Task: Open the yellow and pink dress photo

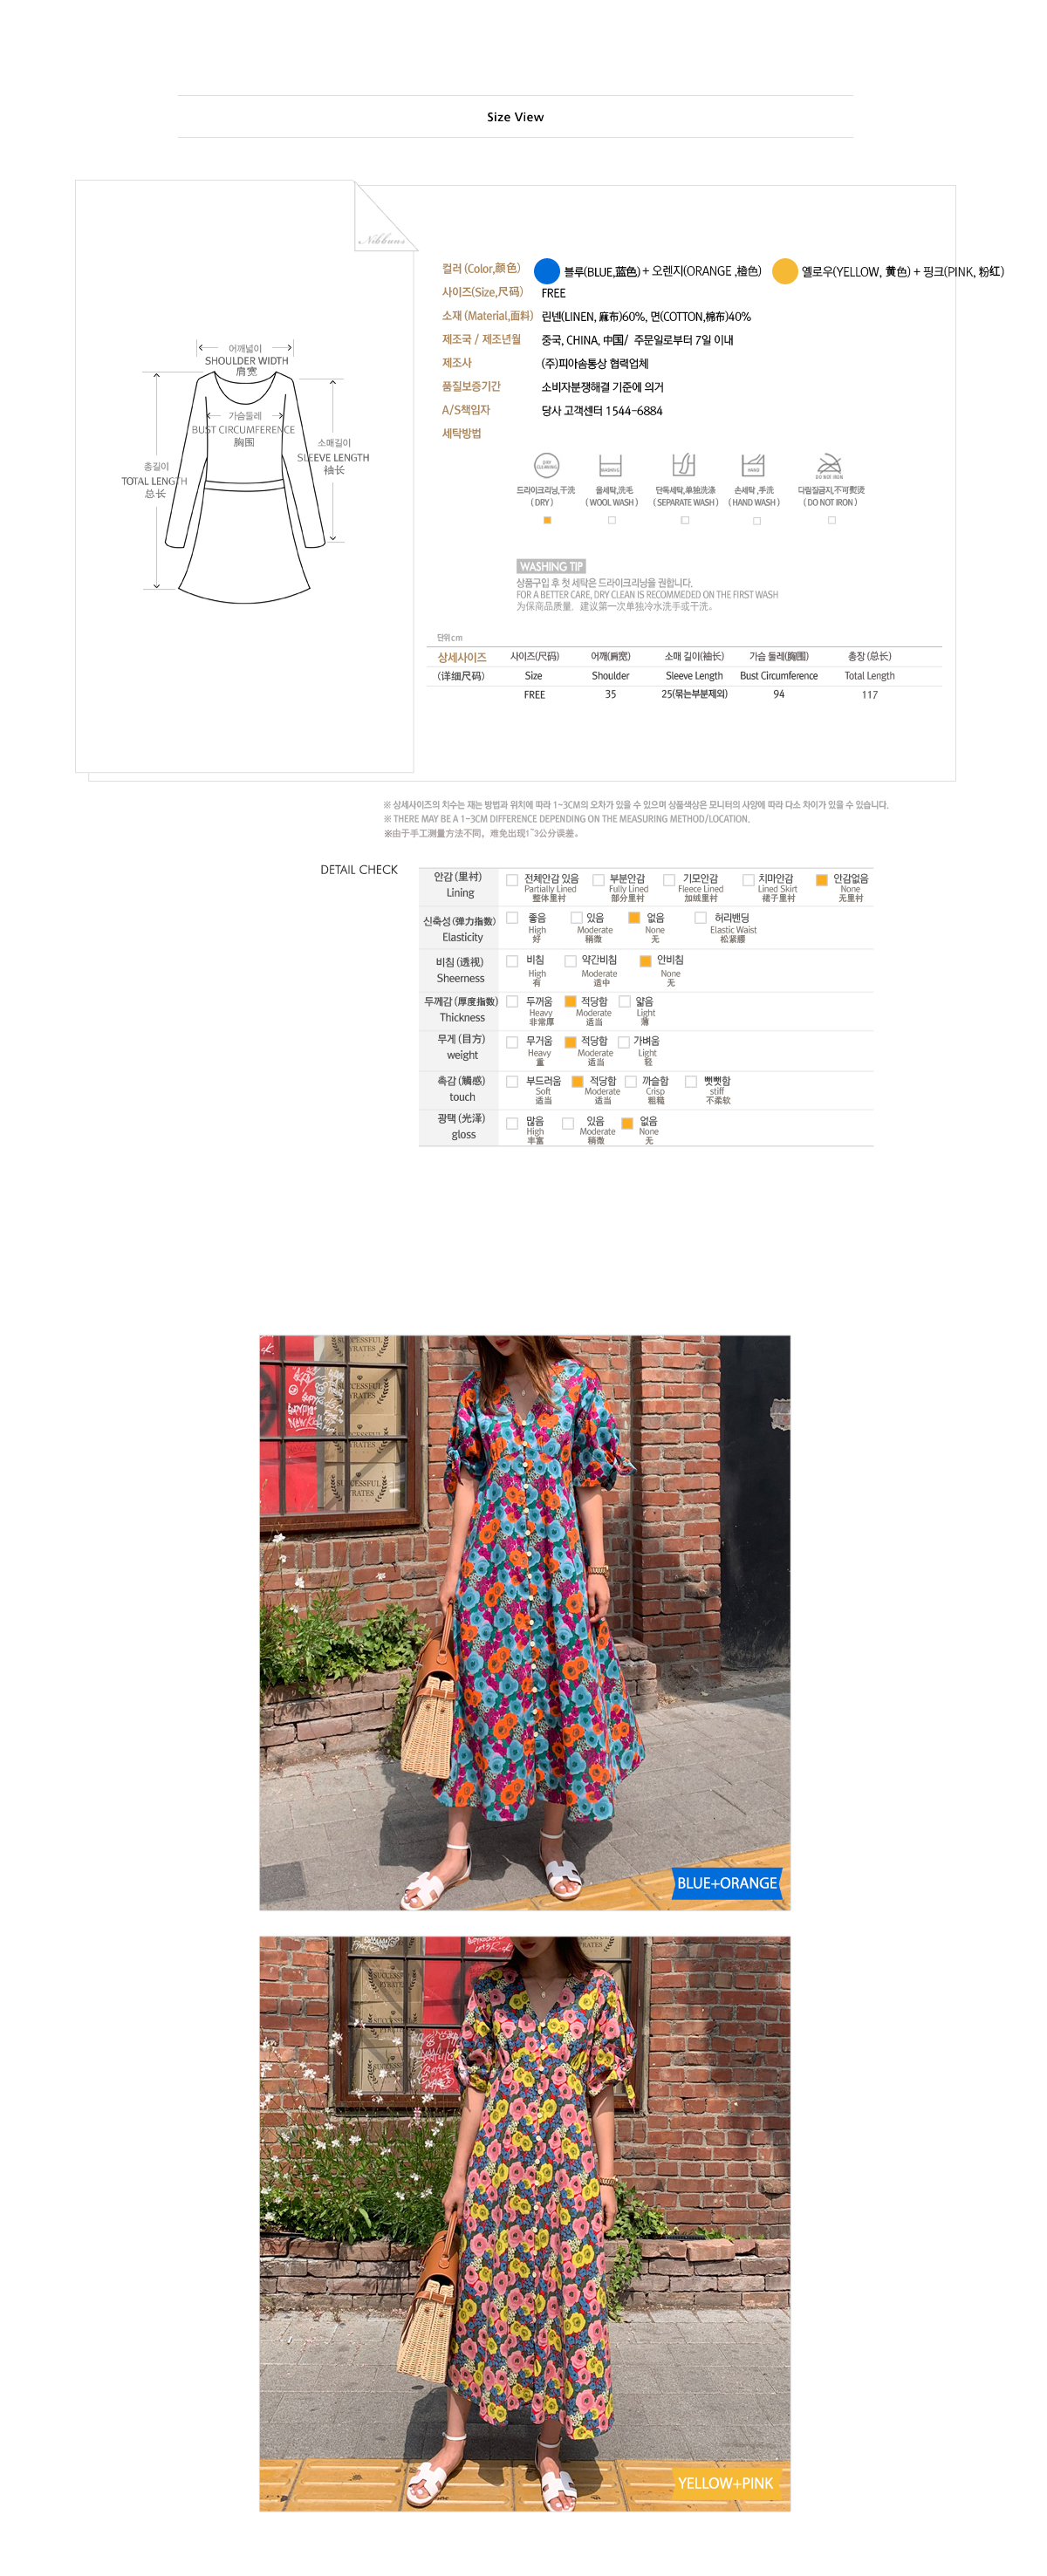Action: pyautogui.click(x=525, y=2223)
